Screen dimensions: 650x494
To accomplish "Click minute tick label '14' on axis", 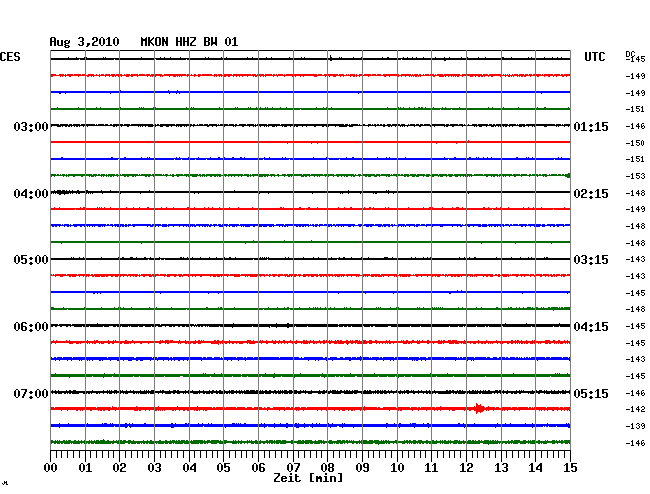I will click(x=536, y=468).
